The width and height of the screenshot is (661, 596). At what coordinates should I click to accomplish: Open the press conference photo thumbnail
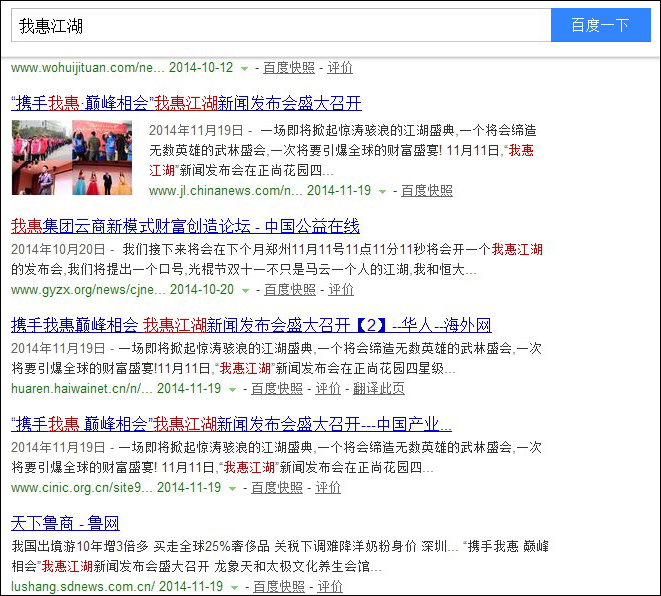tap(72, 157)
